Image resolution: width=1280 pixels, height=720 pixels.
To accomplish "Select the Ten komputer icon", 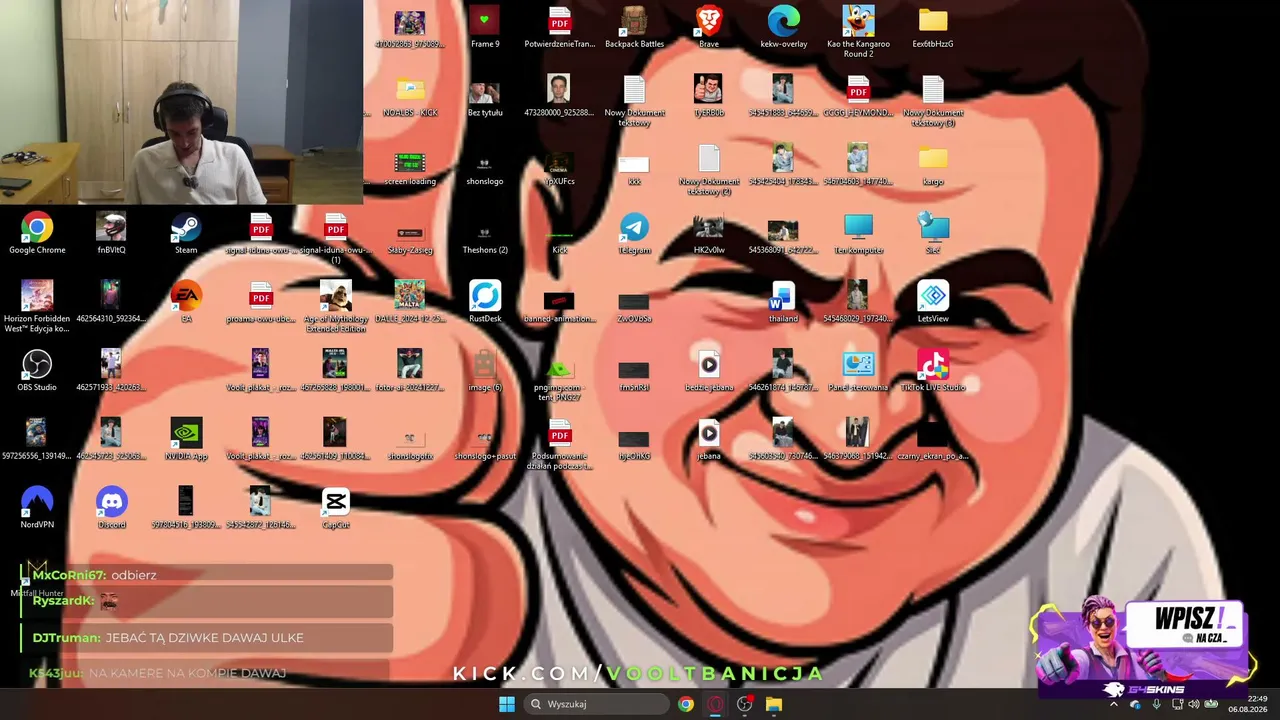I will 858,234.
